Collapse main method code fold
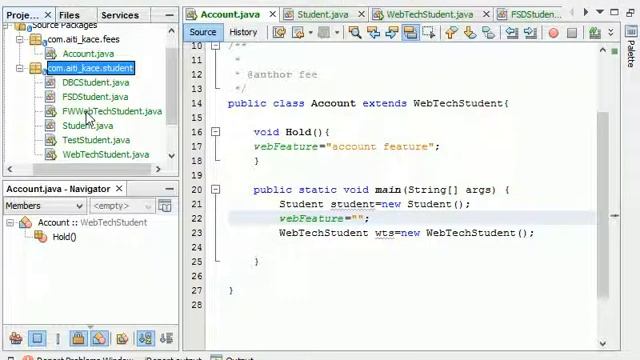The image size is (640, 360). click(x=215, y=189)
